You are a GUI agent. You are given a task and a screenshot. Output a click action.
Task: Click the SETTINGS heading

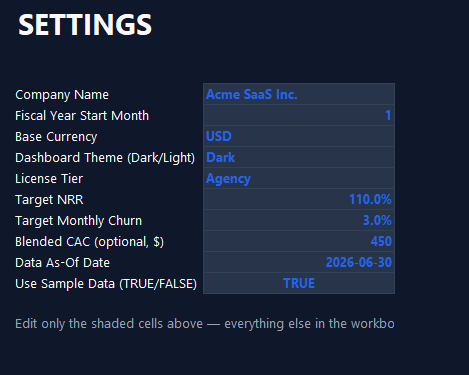85,25
